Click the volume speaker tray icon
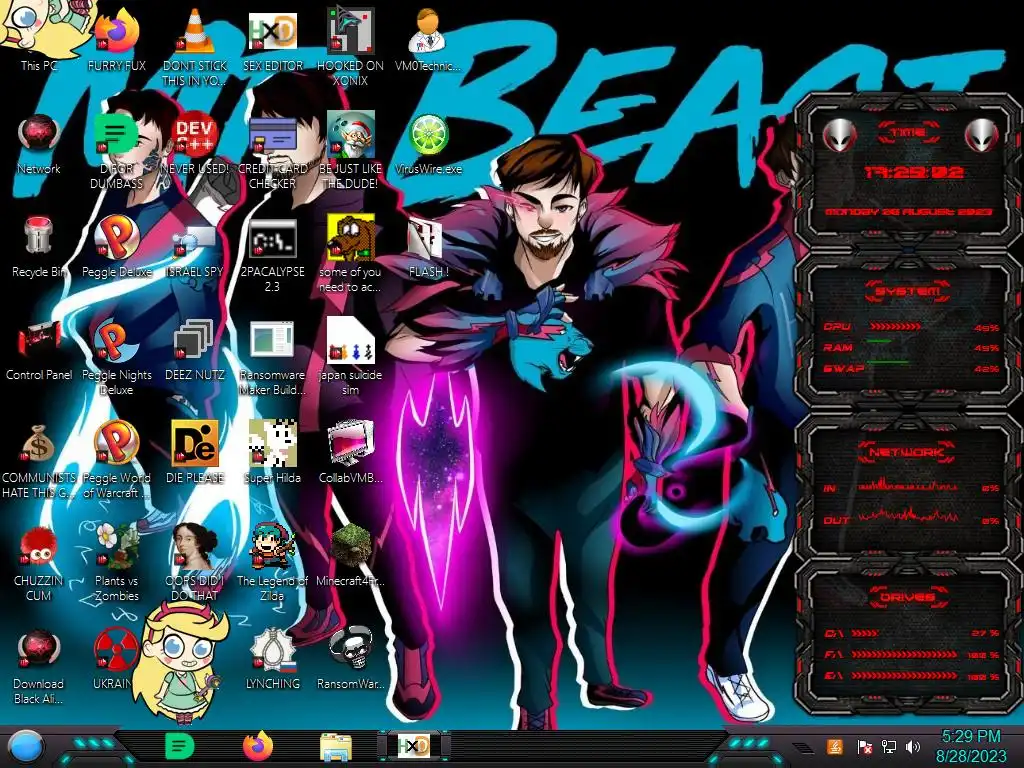This screenshot has height=768, width=1024. 913,746
